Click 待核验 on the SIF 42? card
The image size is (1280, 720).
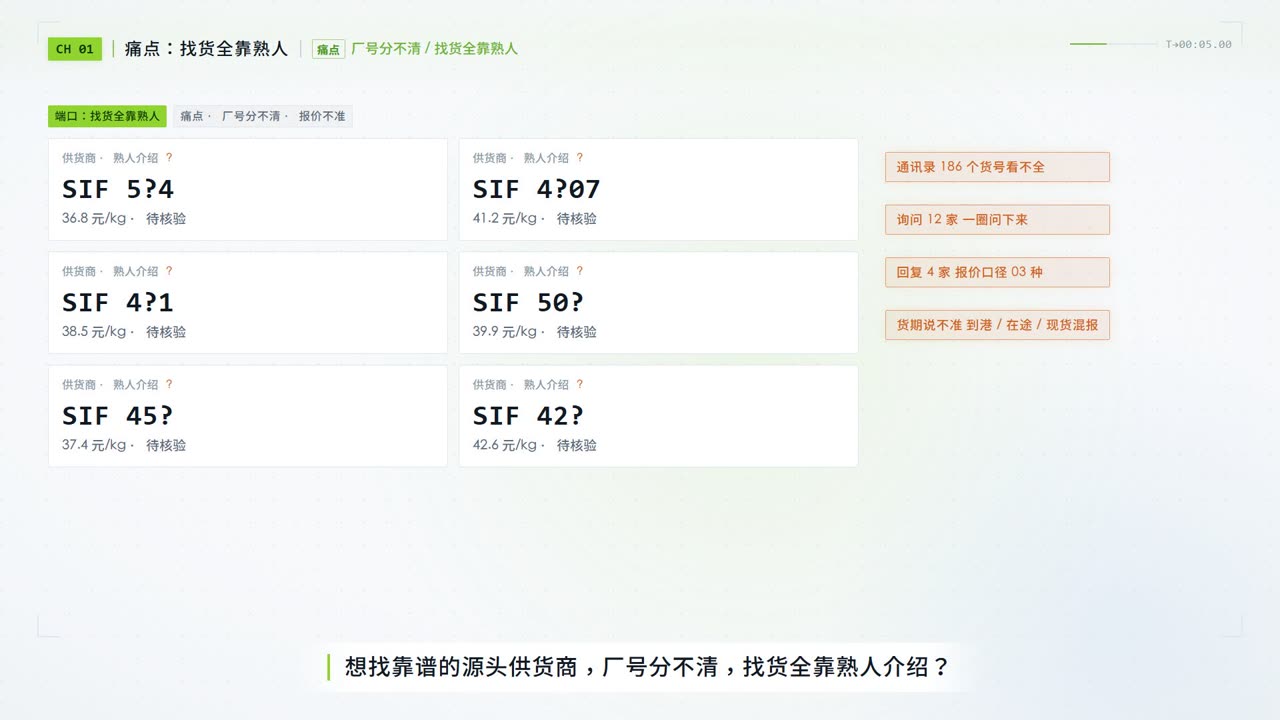(x=577, y=445)
